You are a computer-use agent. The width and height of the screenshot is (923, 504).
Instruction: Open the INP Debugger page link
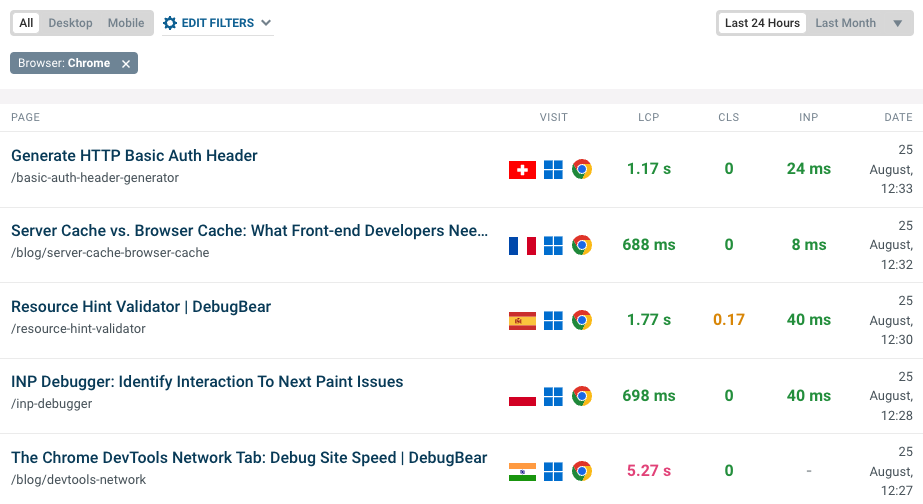[207, 382]
